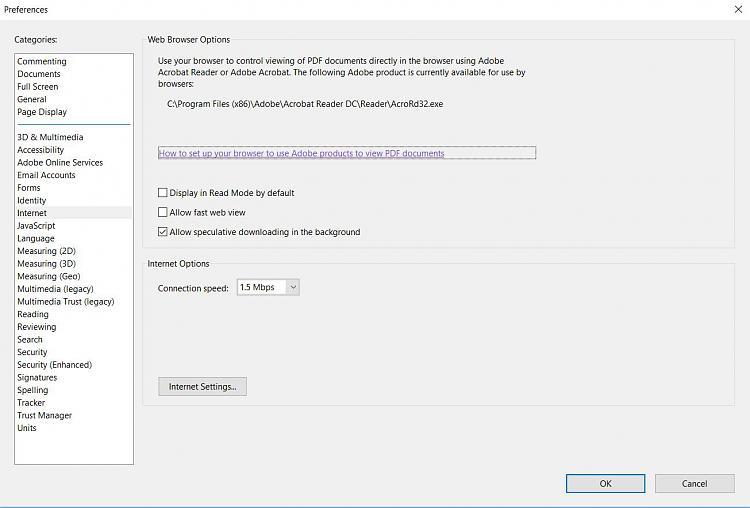This screenshot has width=750, height=508.
Task: Go to the Security category
Action: click(x=32, y=352)
